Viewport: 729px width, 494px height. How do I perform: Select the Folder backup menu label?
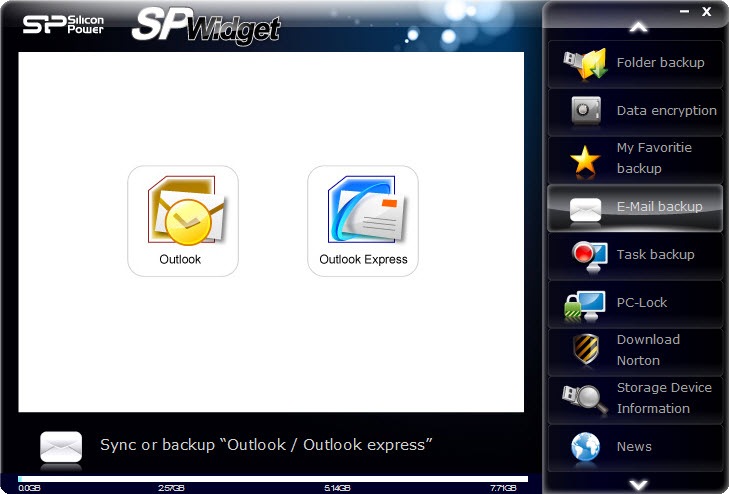click(660, 62)
